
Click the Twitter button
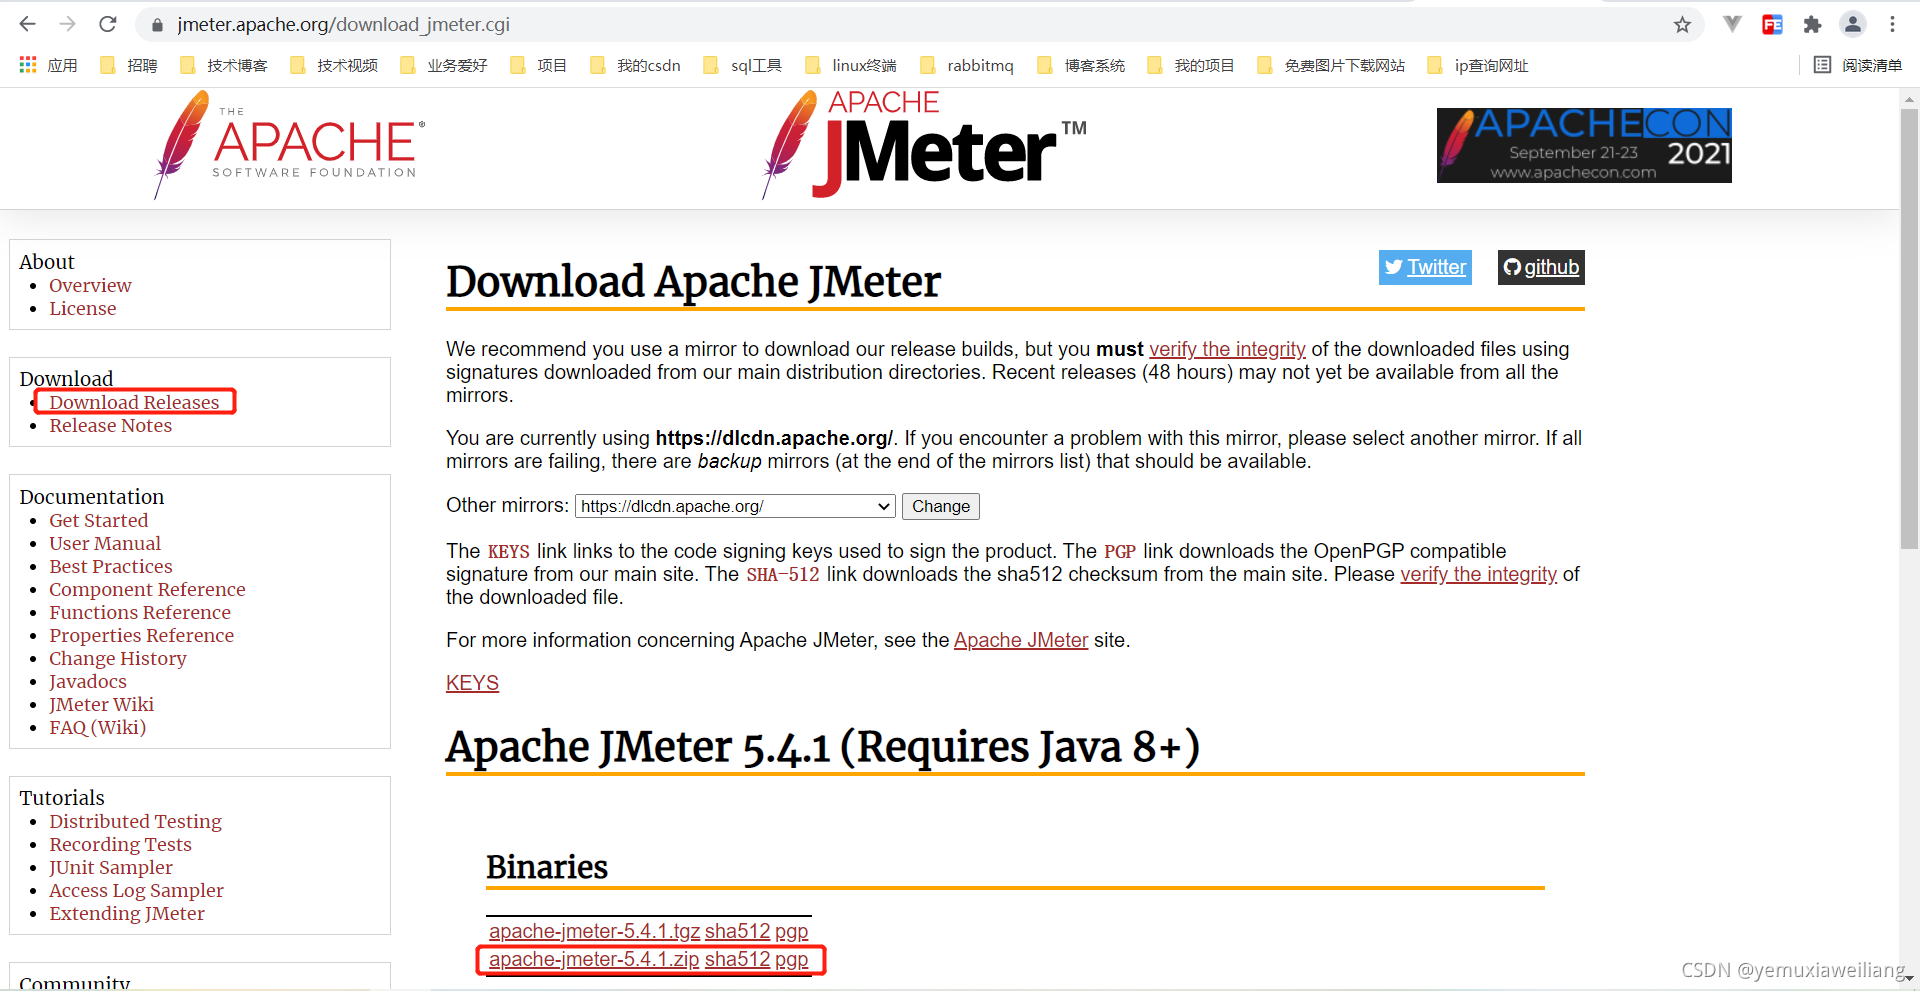(1425, 267)
